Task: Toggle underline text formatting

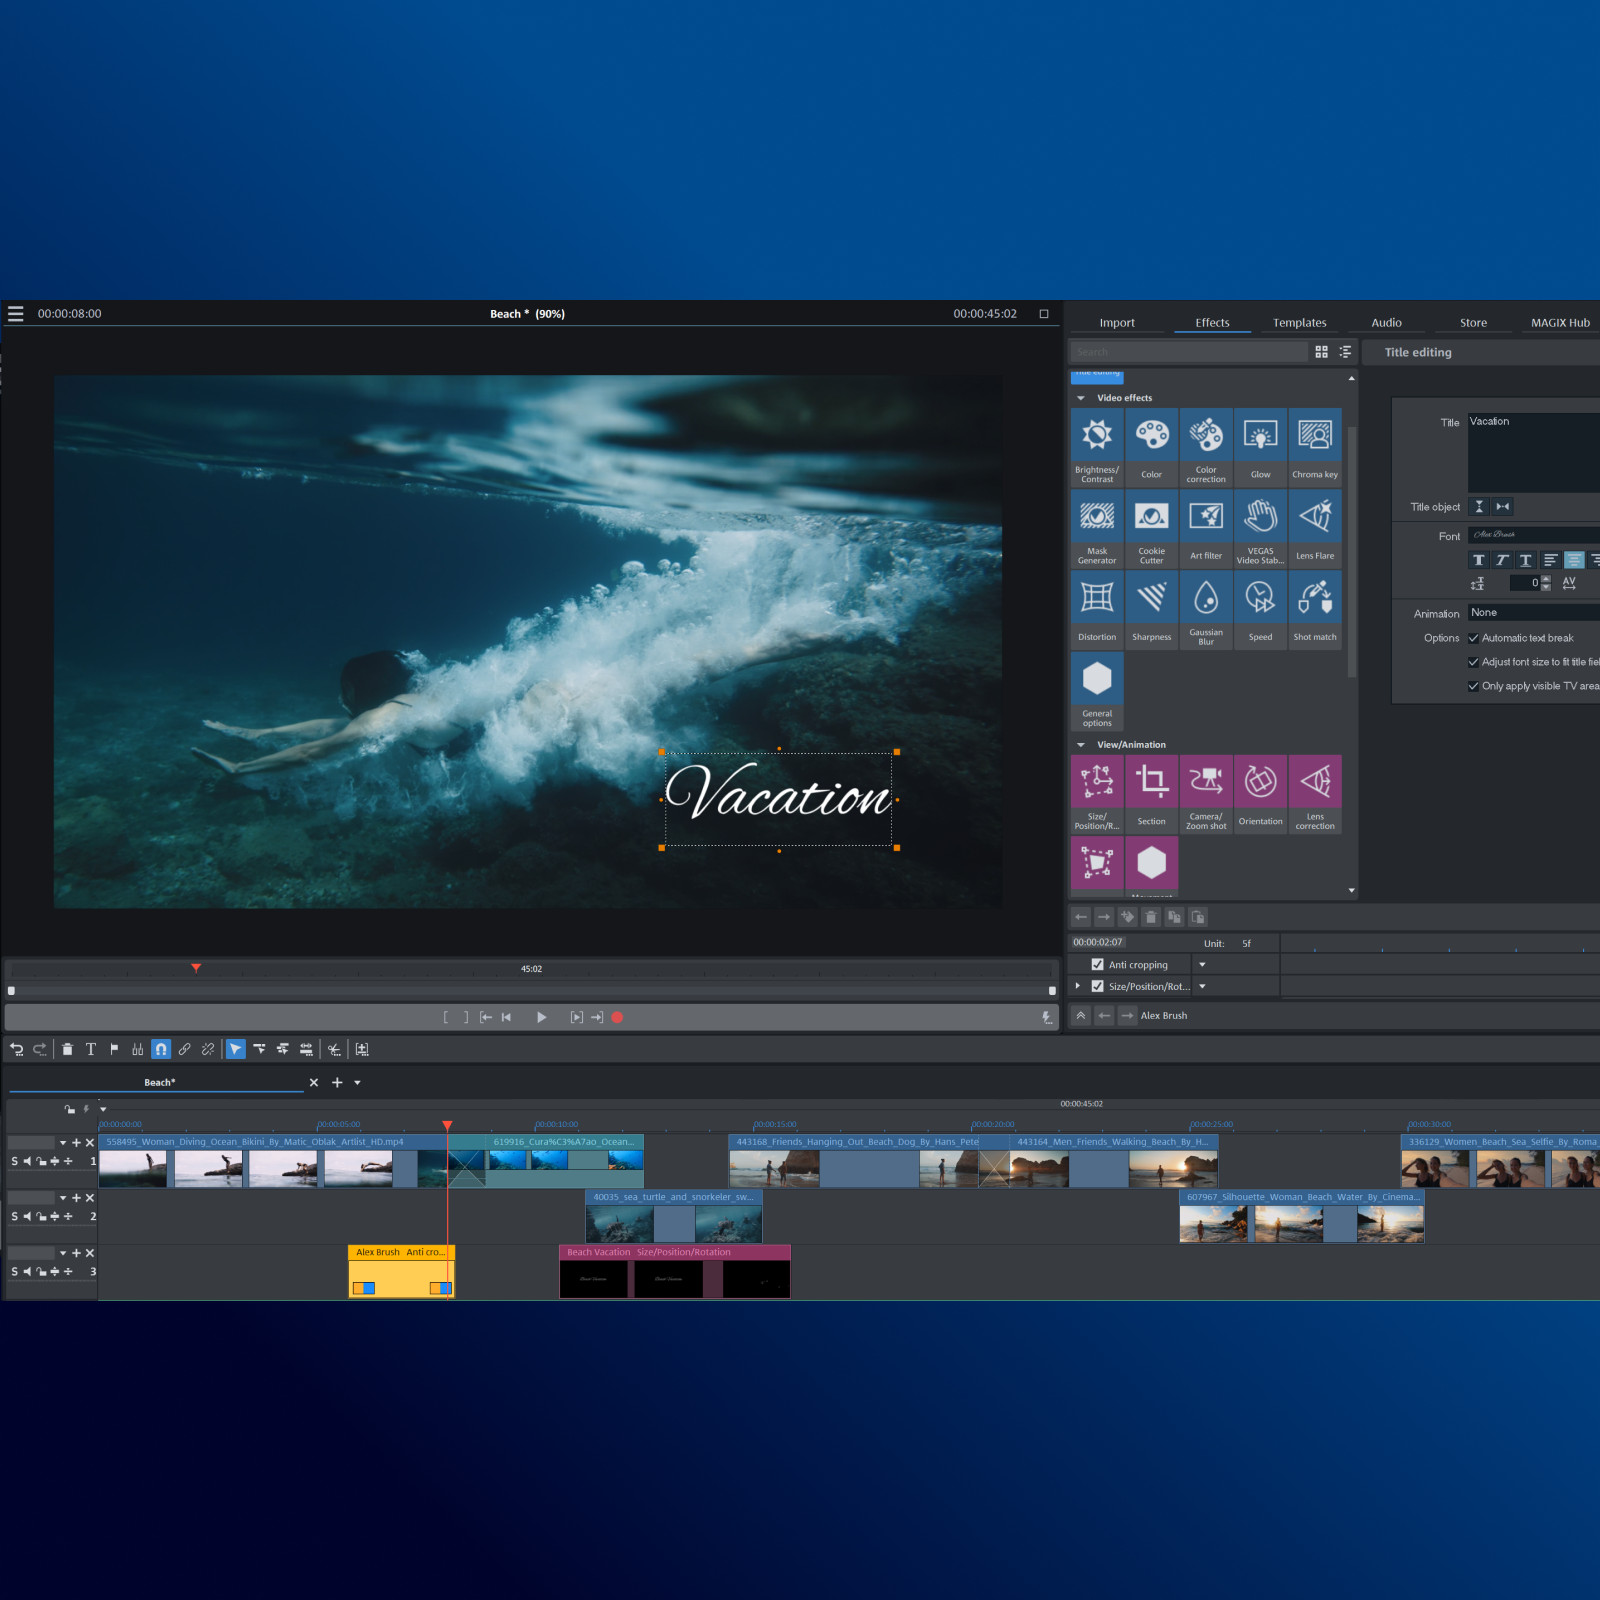Action: pos(1525,560)
